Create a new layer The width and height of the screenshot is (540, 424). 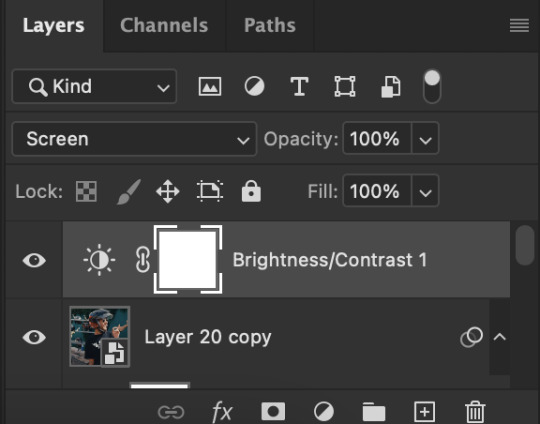[424, 412]
